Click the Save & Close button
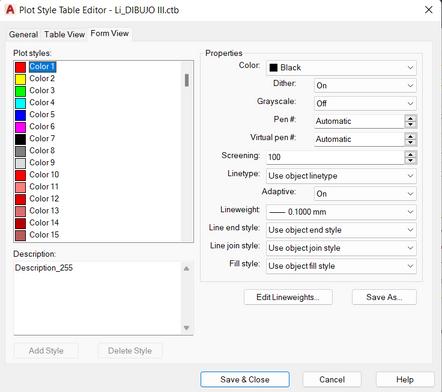This screenshot has width=442, height=392. click(x=245, y=379)
